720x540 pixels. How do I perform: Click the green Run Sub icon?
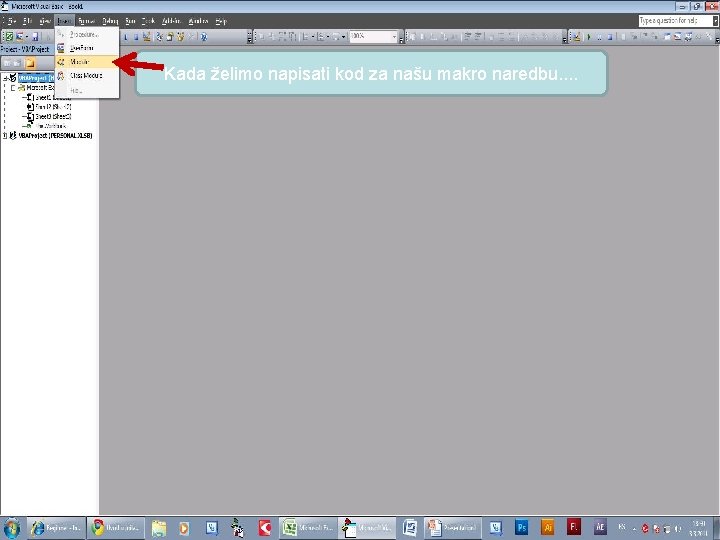click(589, 36)
